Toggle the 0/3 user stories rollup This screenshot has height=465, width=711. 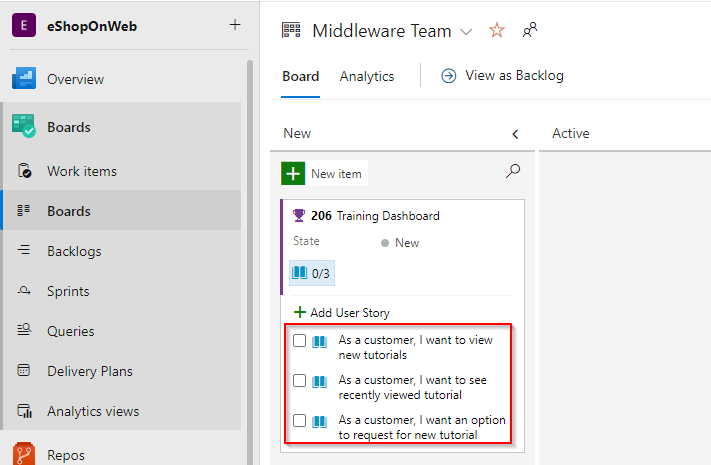[x=312, y=273]
